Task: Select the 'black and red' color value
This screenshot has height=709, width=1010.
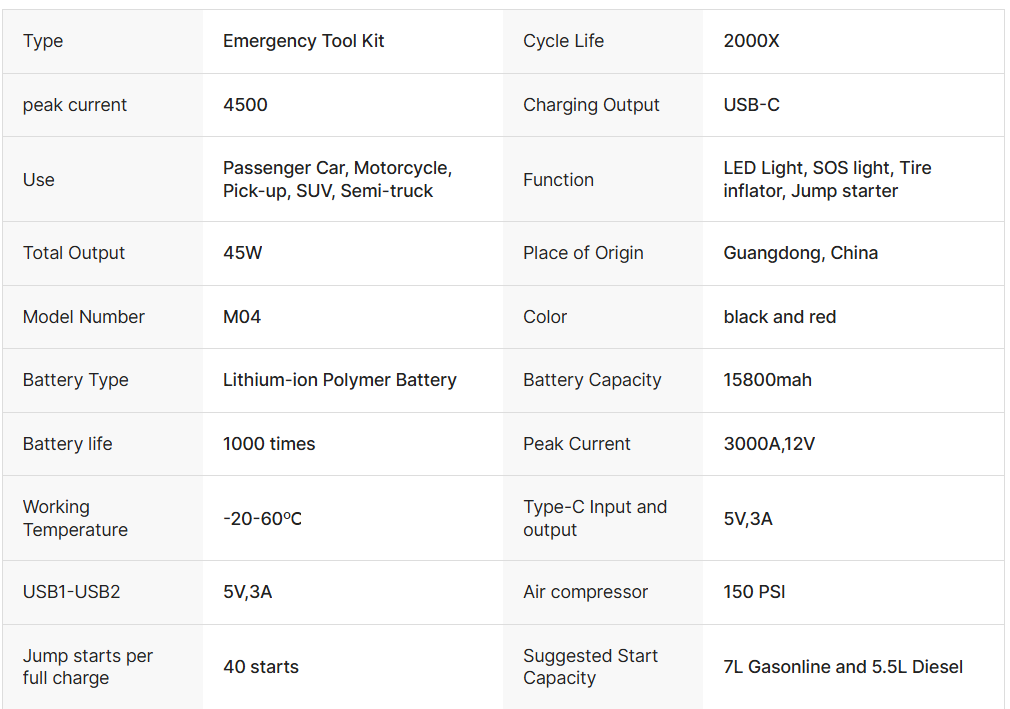Action: [779, 317]
